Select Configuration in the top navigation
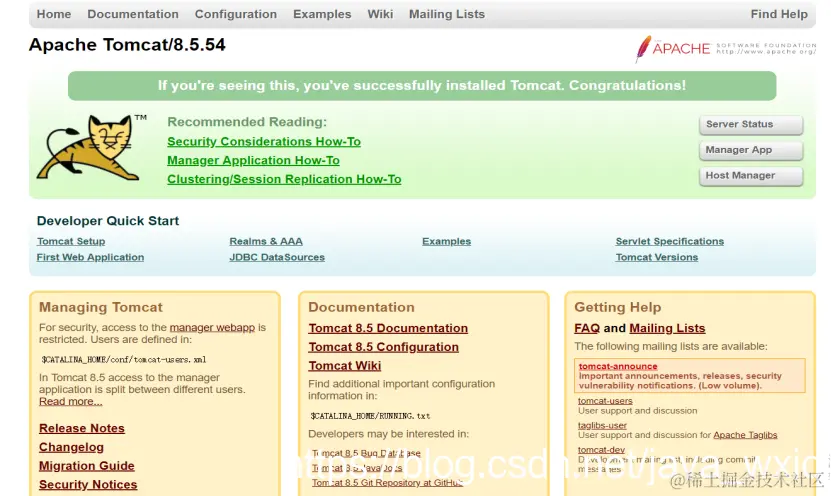The image size is (831, 496). point(235,14)
